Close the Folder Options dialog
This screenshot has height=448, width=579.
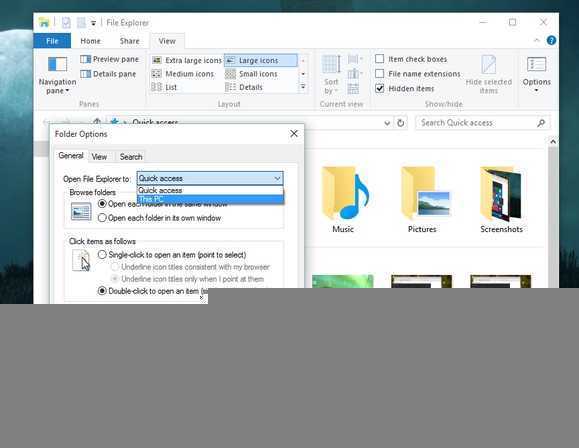click(294, 134)
